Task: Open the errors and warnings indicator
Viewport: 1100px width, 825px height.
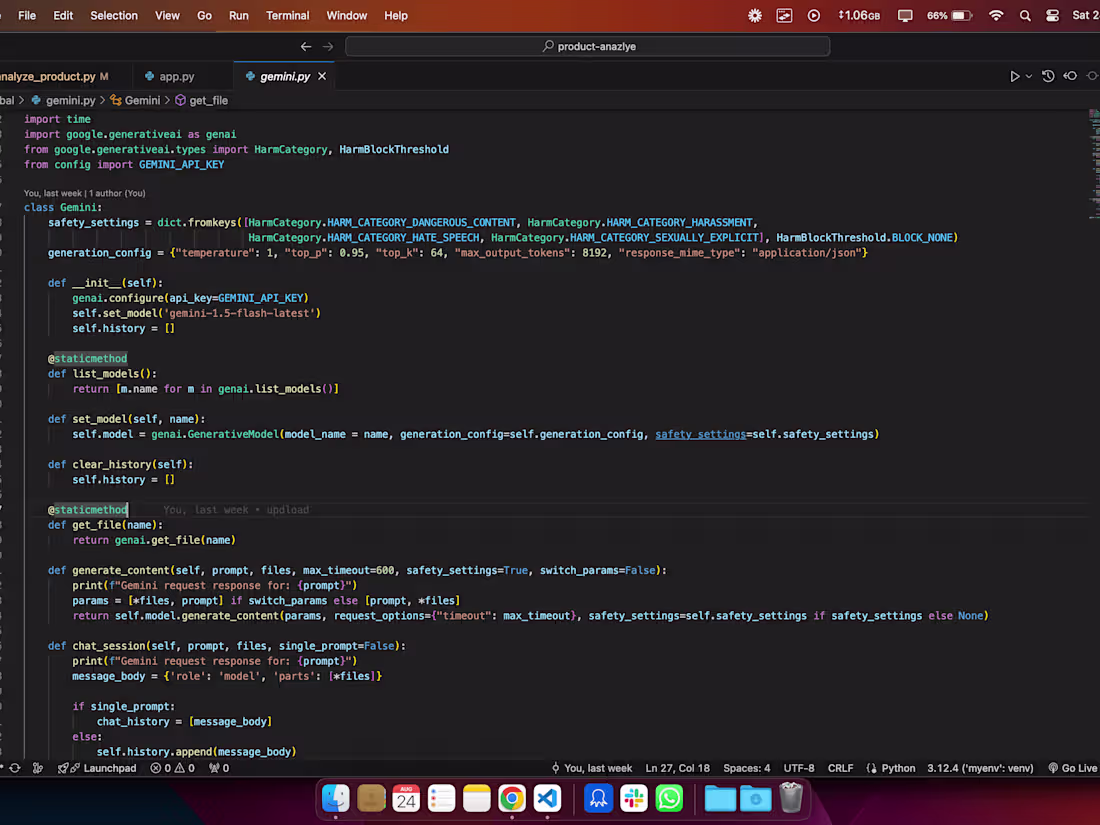Action: coord(173,768)
